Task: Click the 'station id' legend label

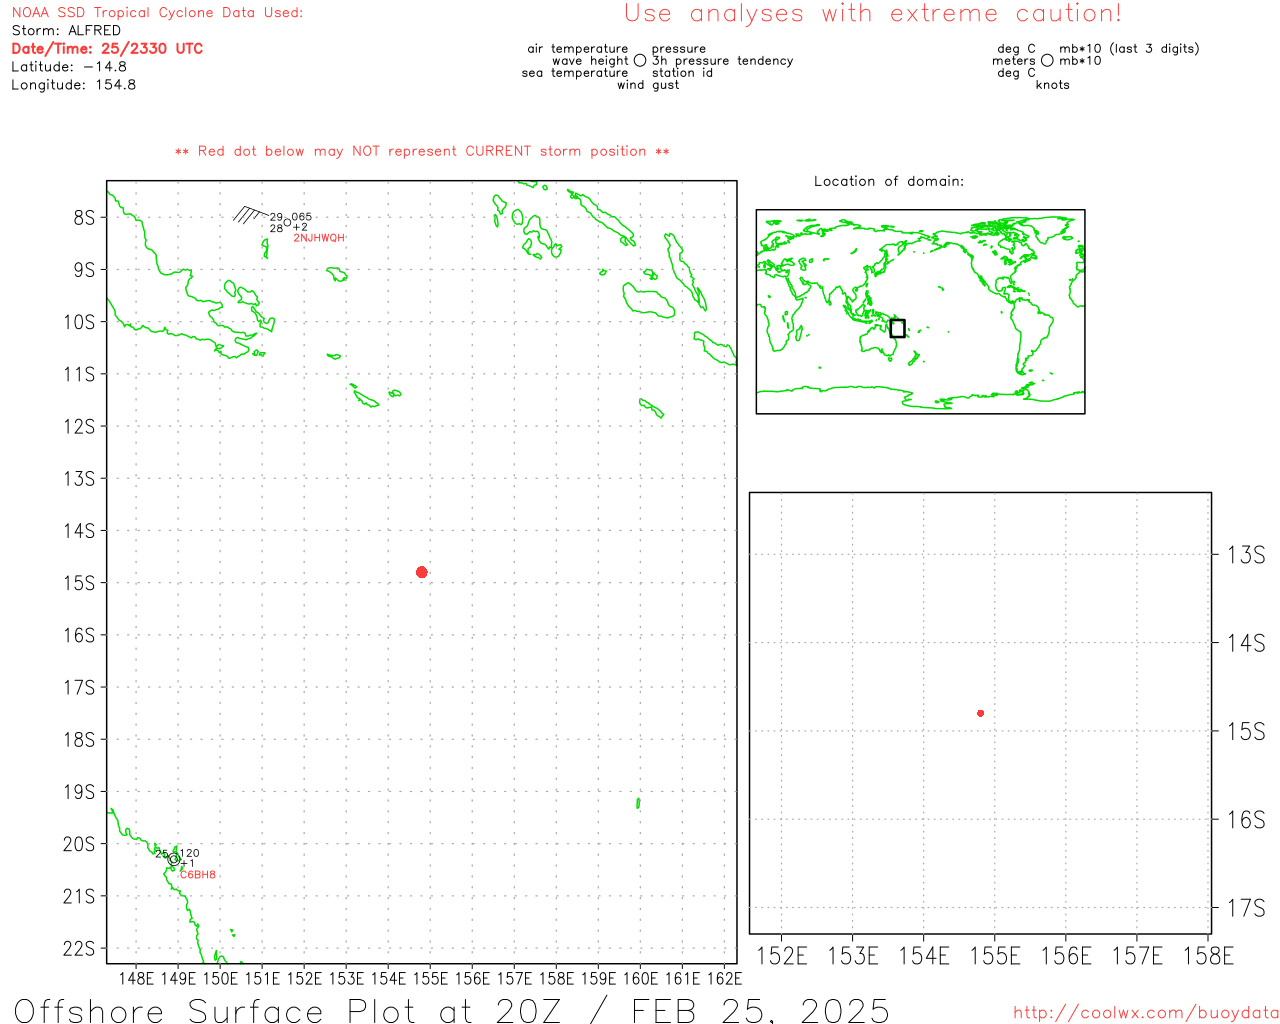Action: [682, 73]
